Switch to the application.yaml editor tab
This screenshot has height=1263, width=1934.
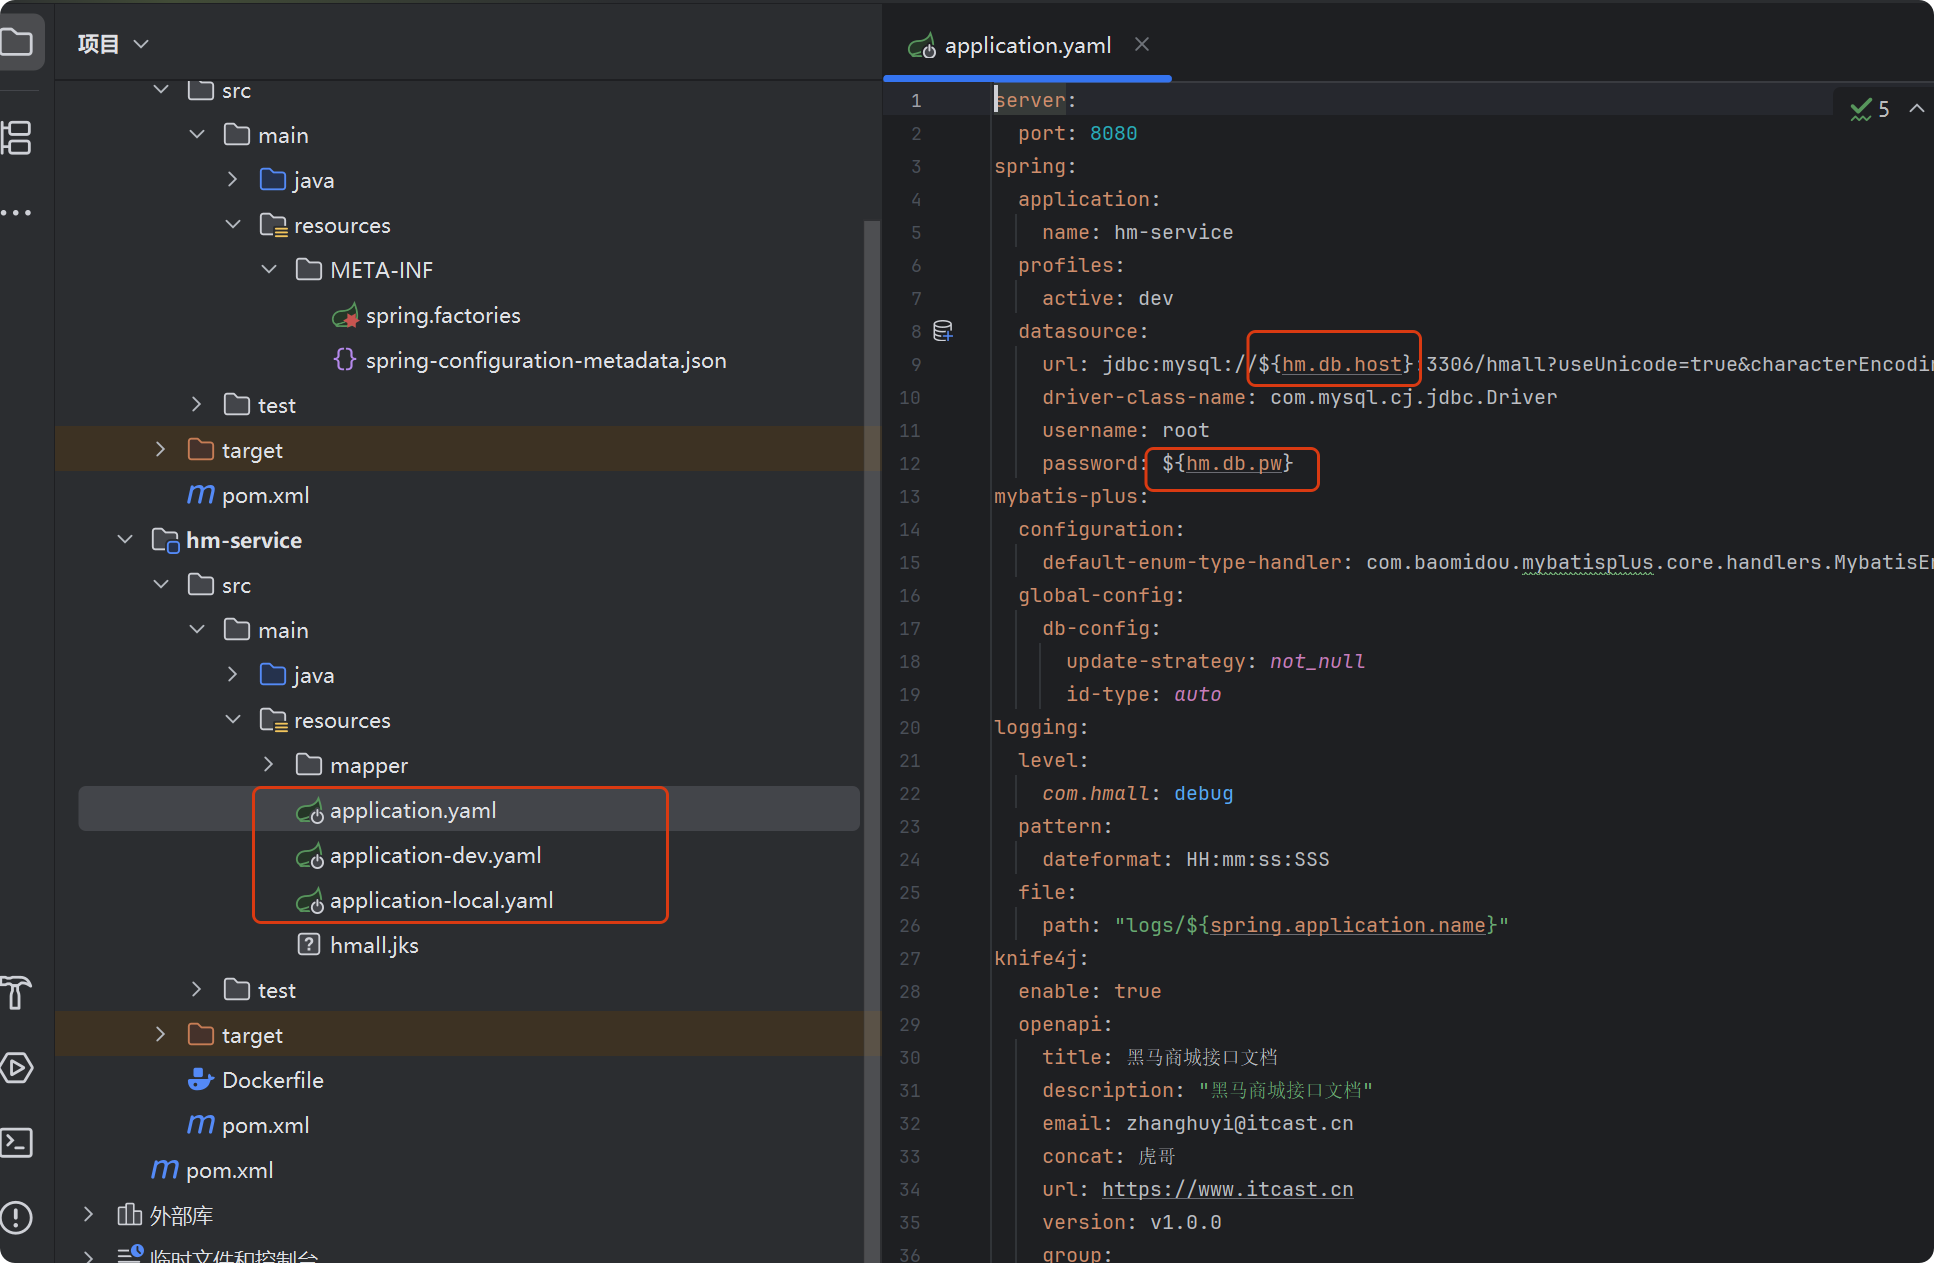click(x=1026, y=46)
